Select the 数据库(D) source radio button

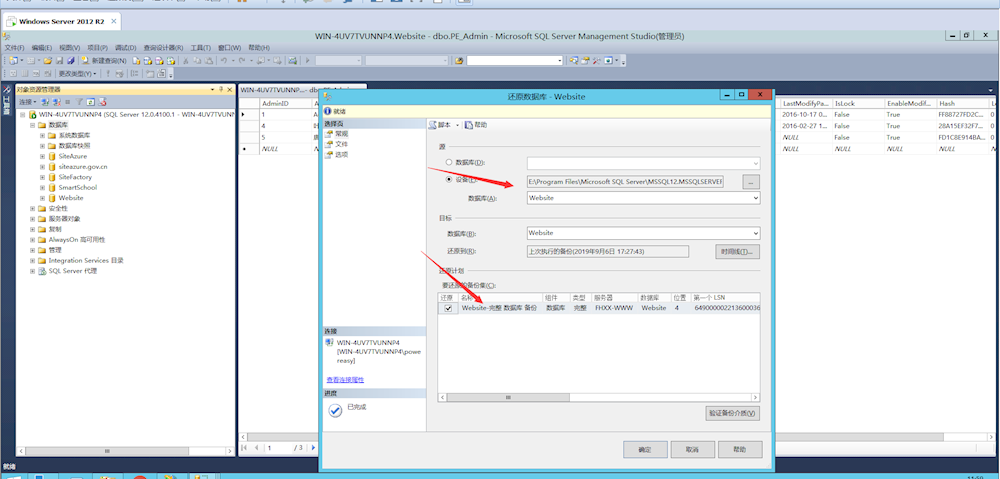tap(448, 162)
